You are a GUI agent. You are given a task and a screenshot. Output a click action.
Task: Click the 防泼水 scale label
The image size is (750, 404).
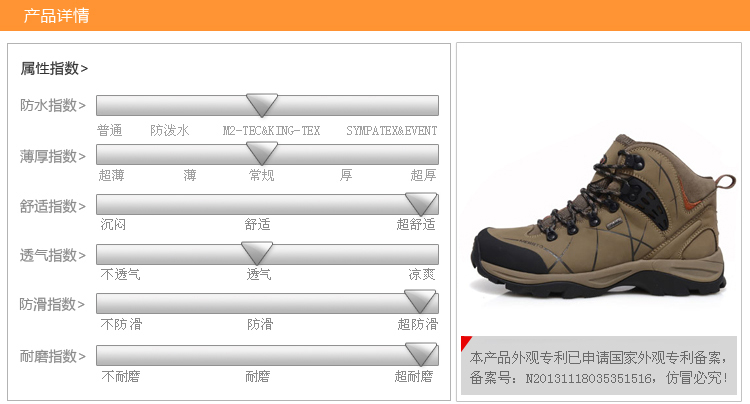click(170, 131)
